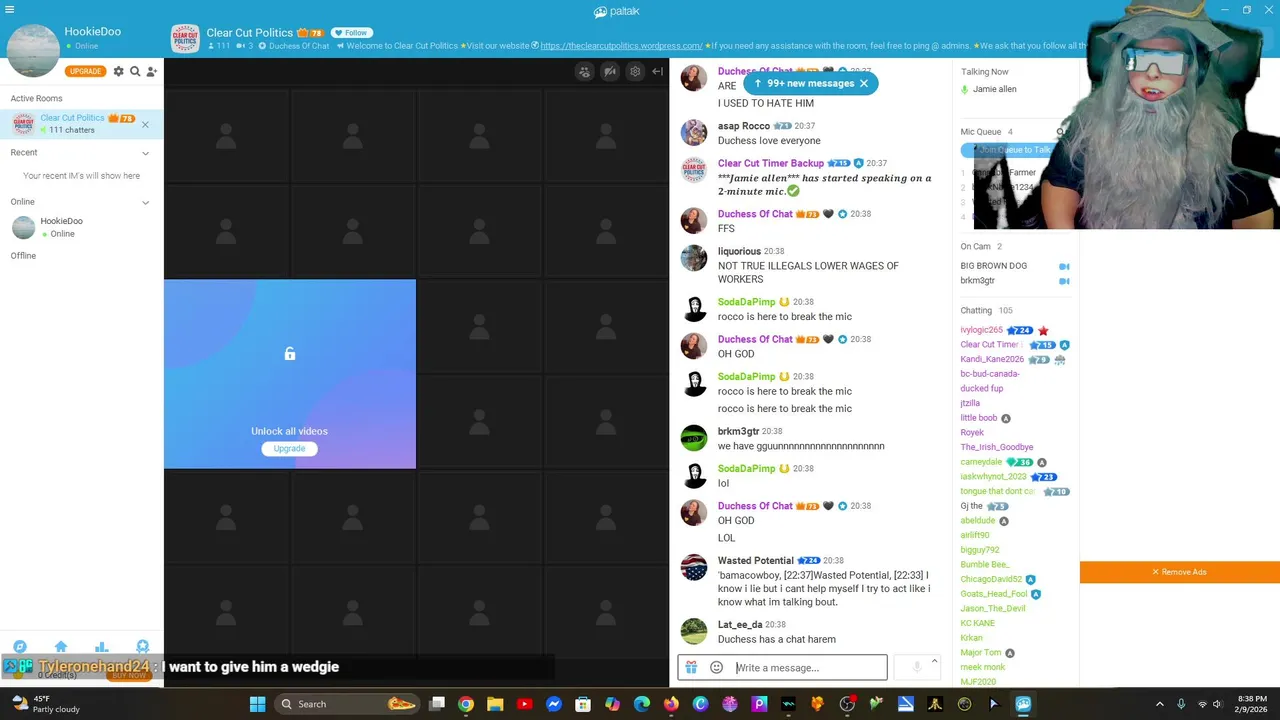Screen dimensions: 1280x720
Task: Show hidden system tray icons
Action: point(1160,704)
